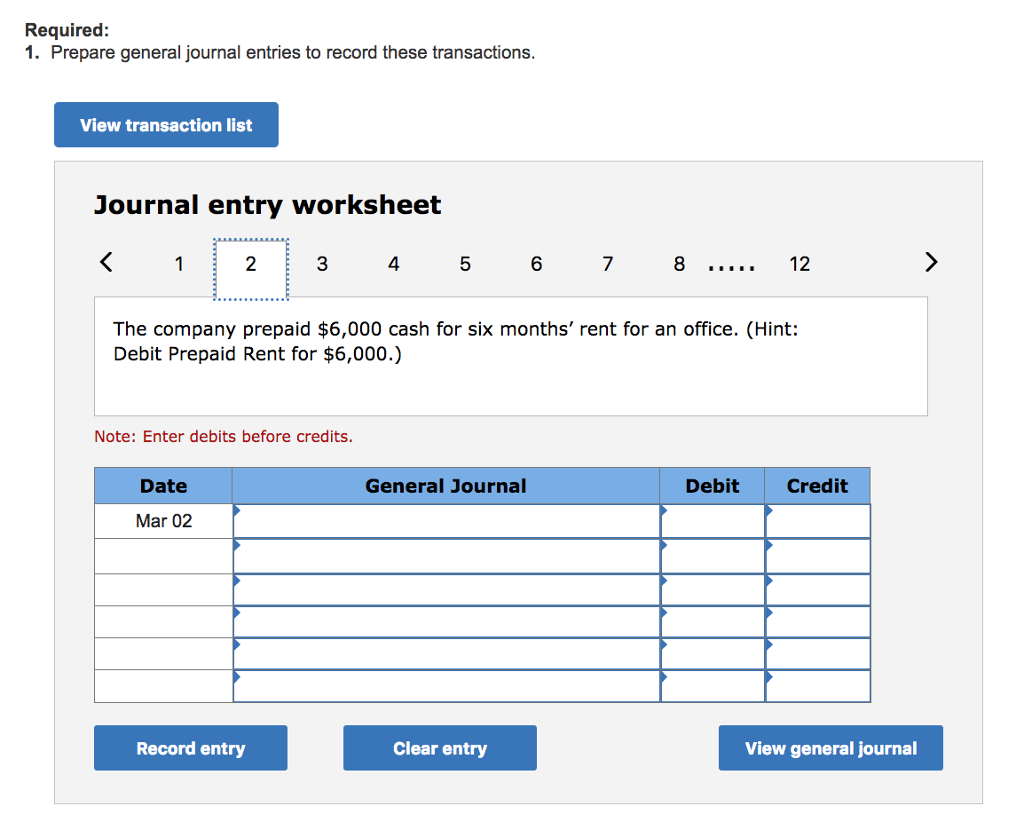Screen dimensions: 1024x838
Task: Select Credit field in sixth journal row
Action: [818, 686]
